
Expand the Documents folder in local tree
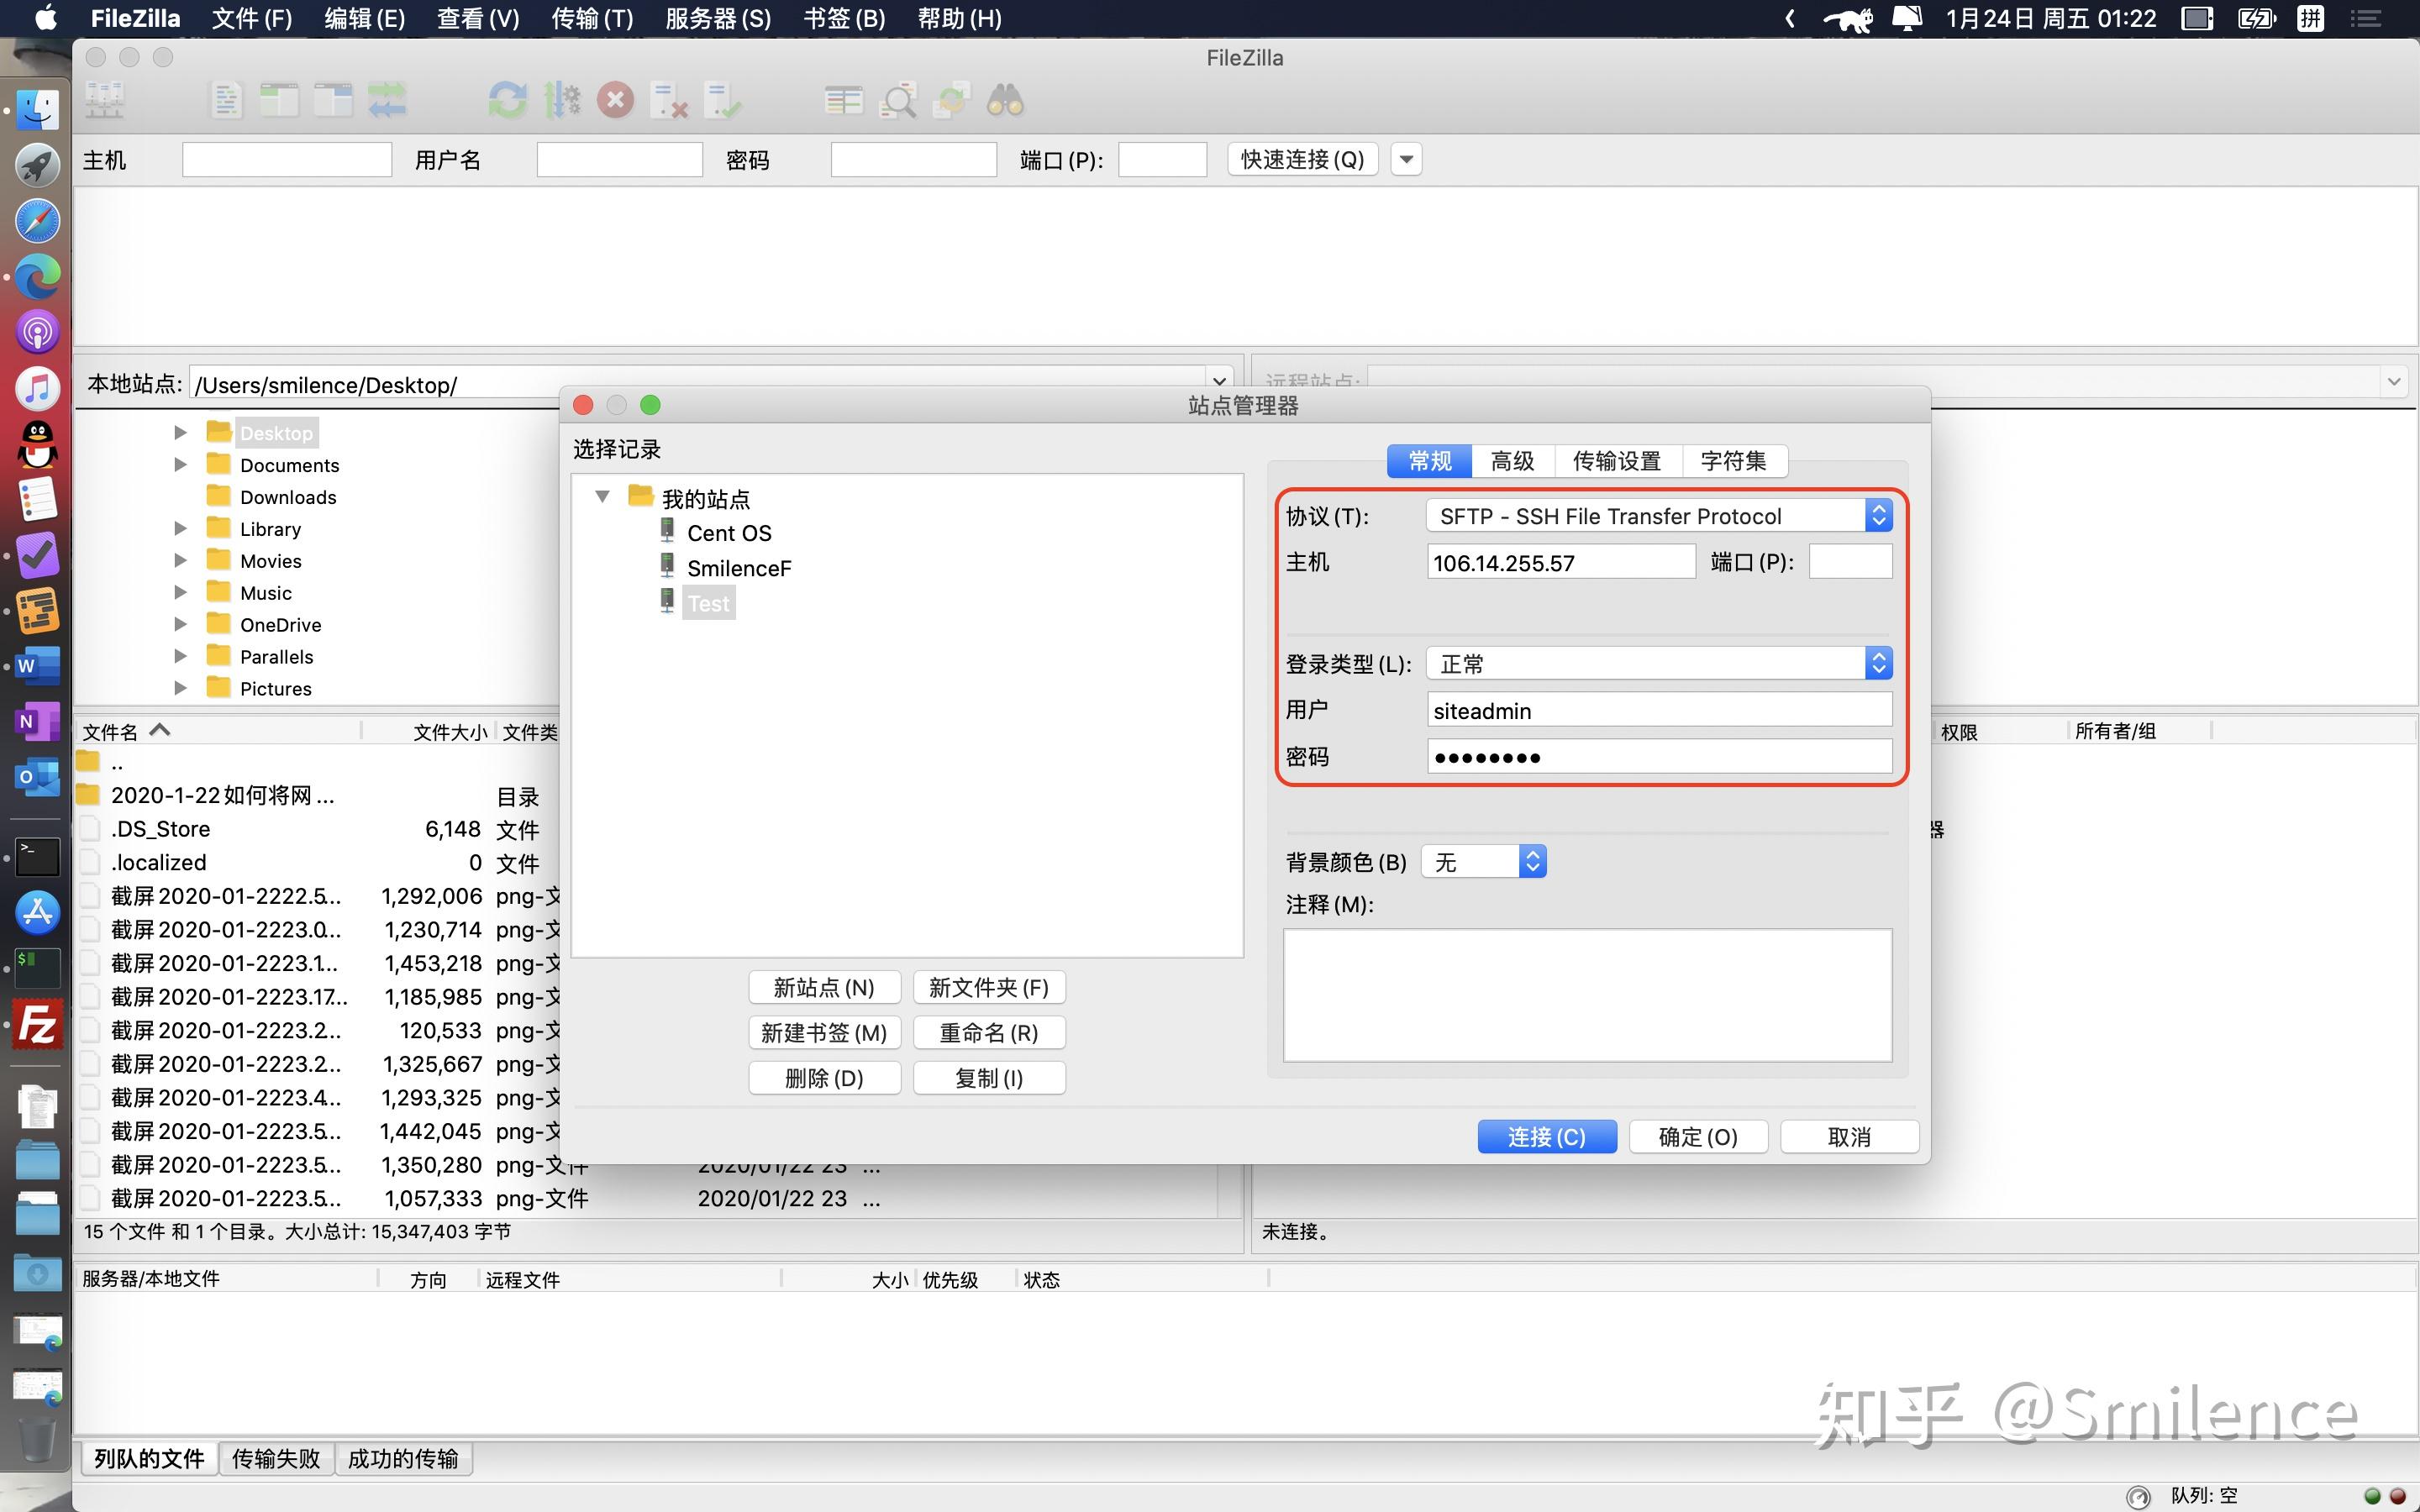(x=180, y=465)
